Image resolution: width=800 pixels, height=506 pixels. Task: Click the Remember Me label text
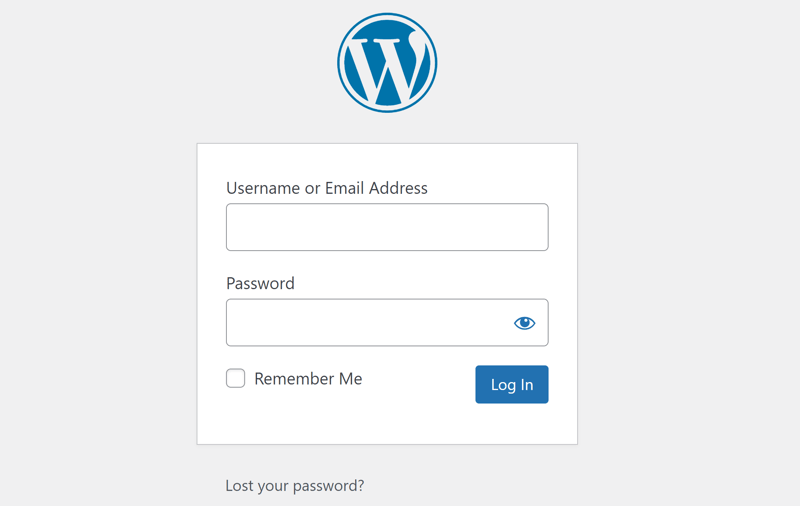(308, 378)
